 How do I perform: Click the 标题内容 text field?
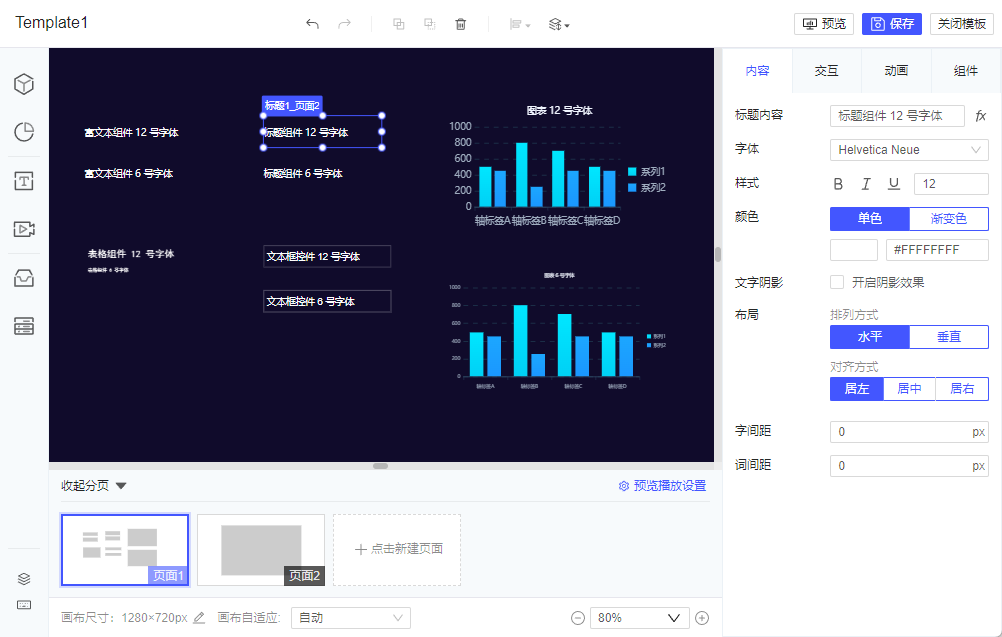(x=897, y=116)
